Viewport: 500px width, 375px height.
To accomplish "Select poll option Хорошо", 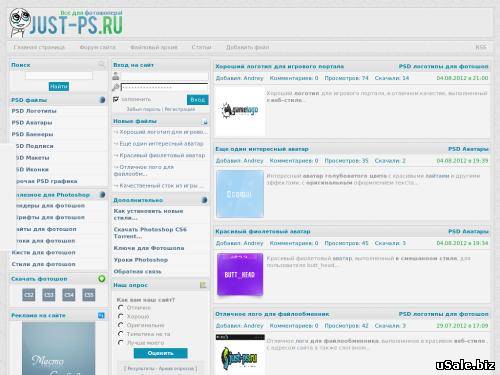I will [121, 316].
